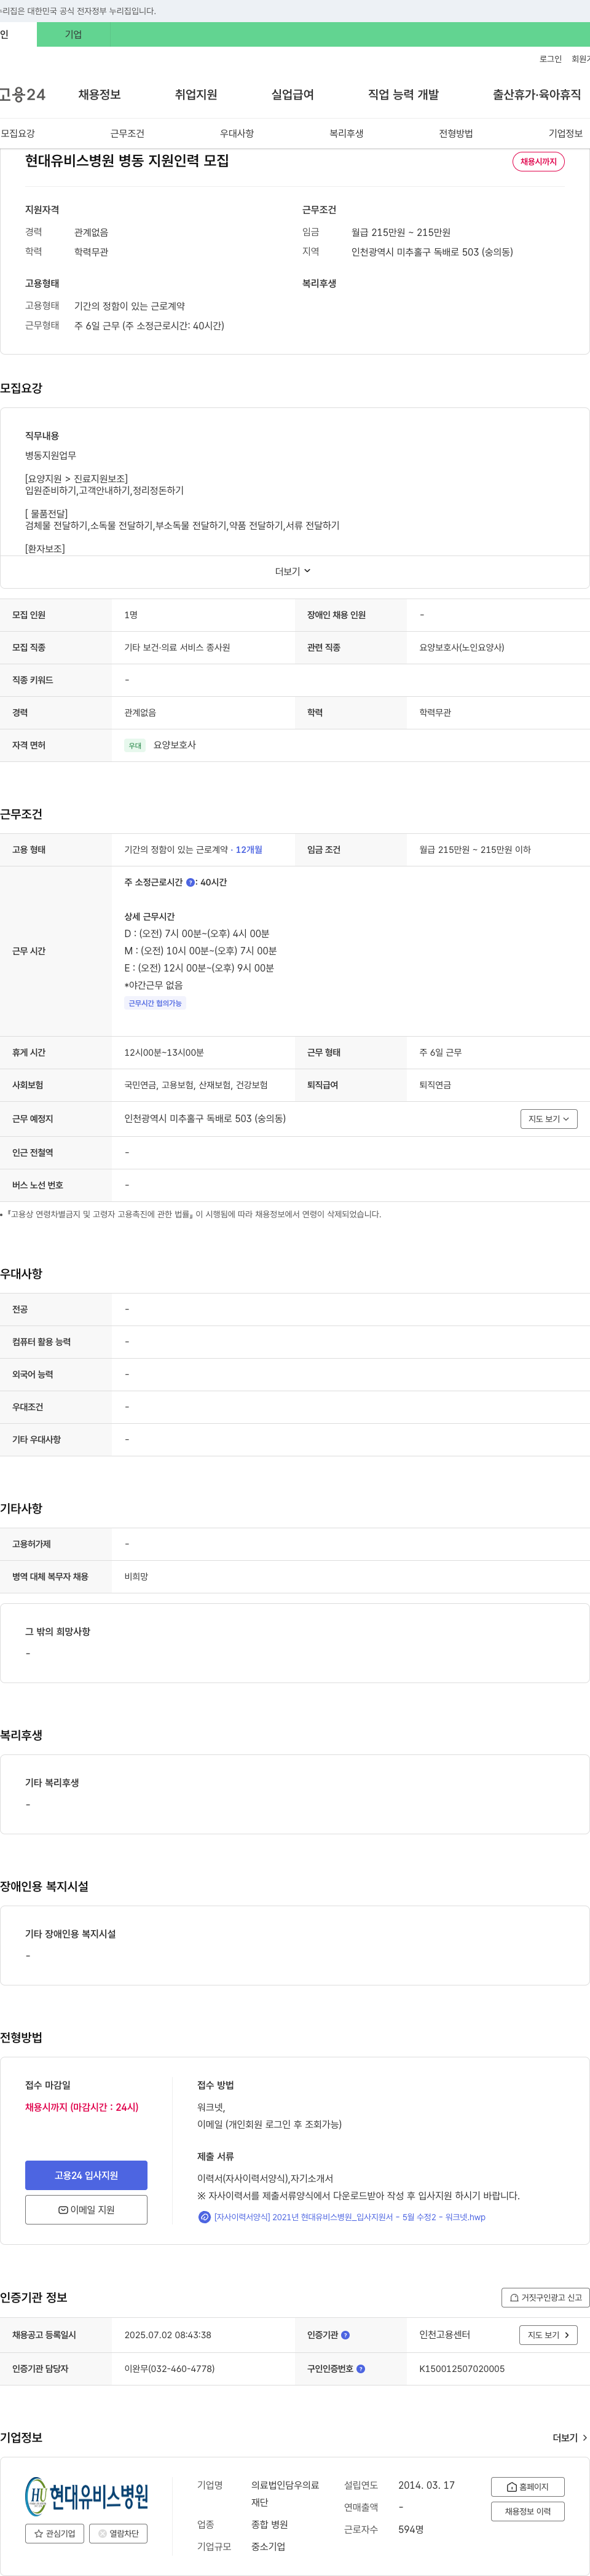The image size is (590, 2576).
Task: Switch to the 기업 tab
Action: (x=73, y=34)
